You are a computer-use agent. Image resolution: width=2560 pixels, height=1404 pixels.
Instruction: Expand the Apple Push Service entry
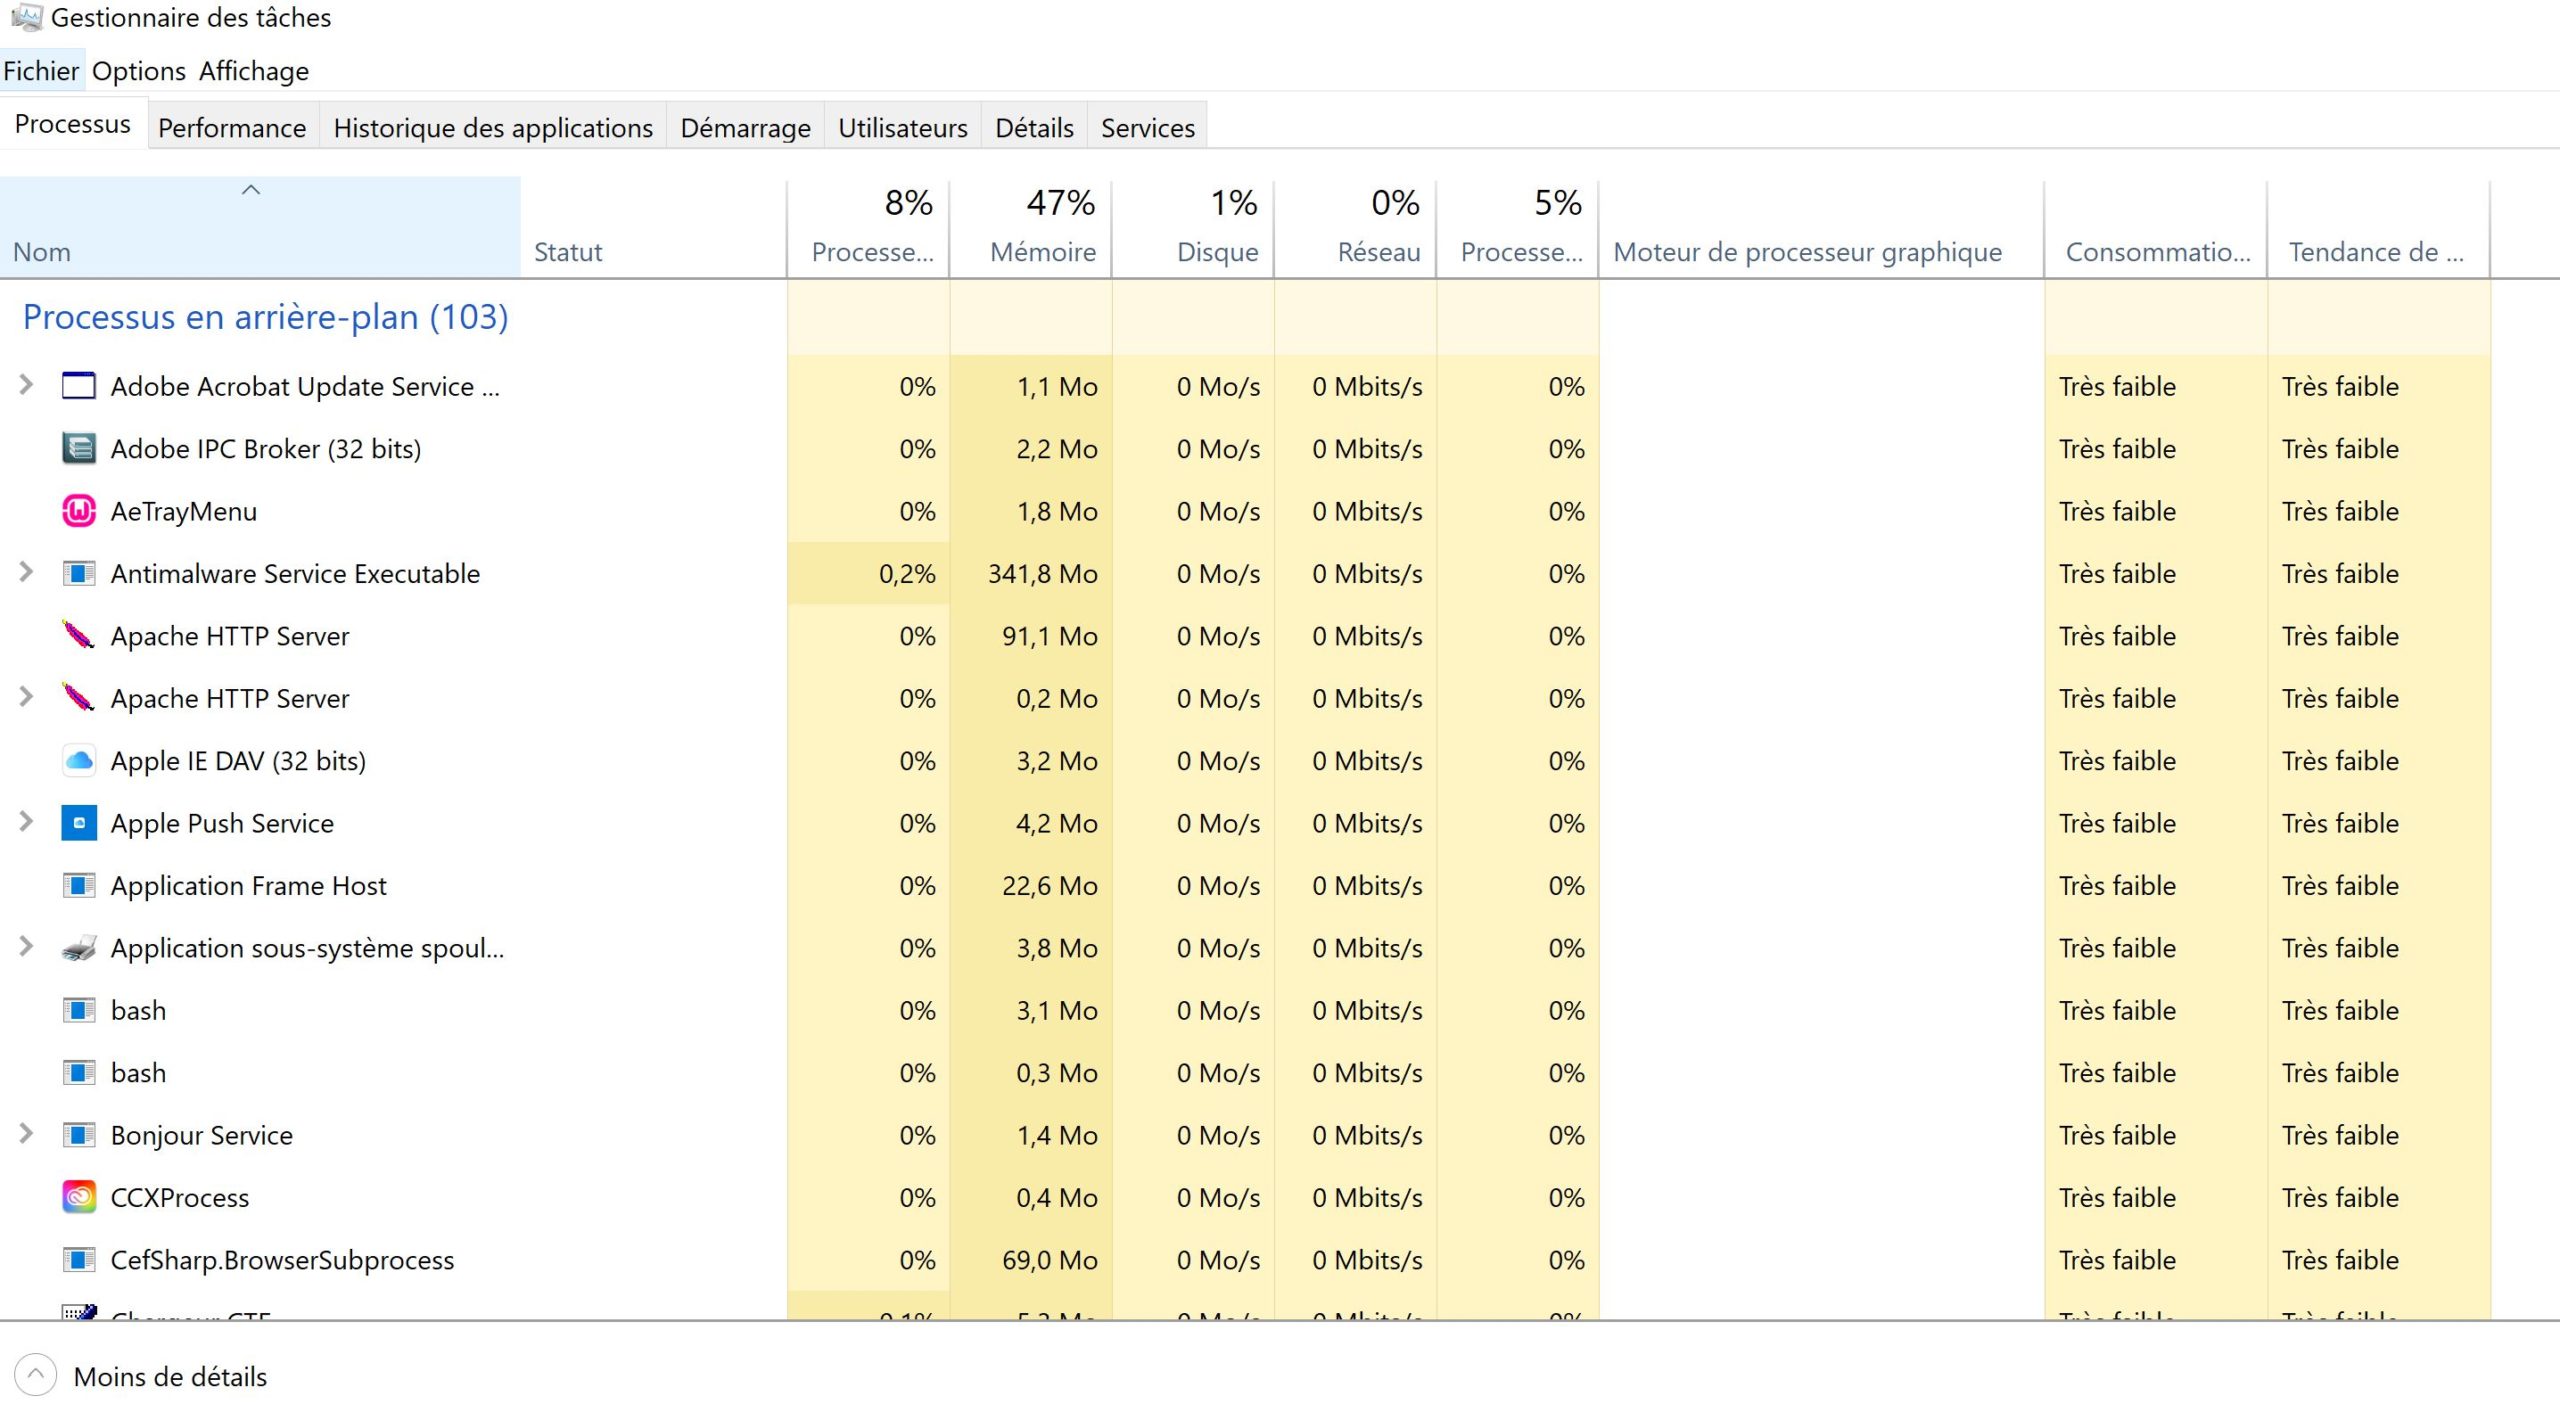[26, 822]
